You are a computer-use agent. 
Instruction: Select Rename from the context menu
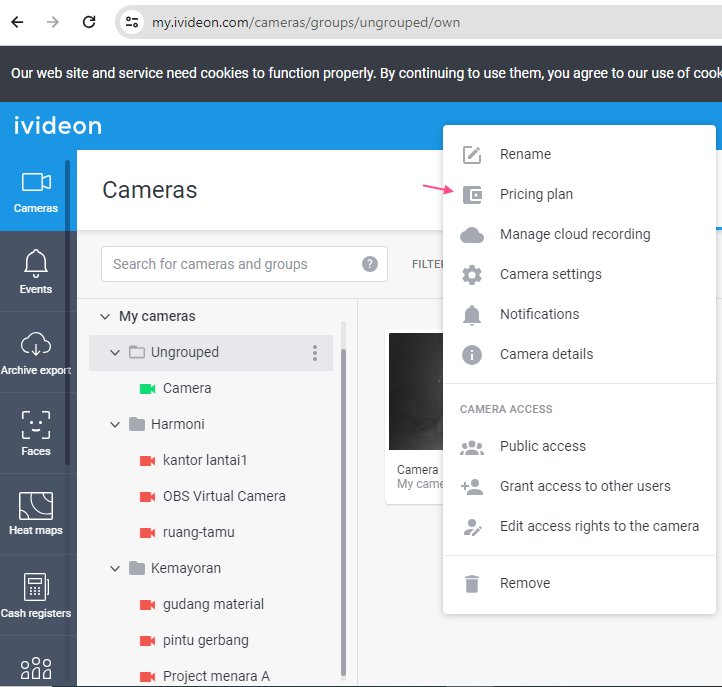pos(579,154)
